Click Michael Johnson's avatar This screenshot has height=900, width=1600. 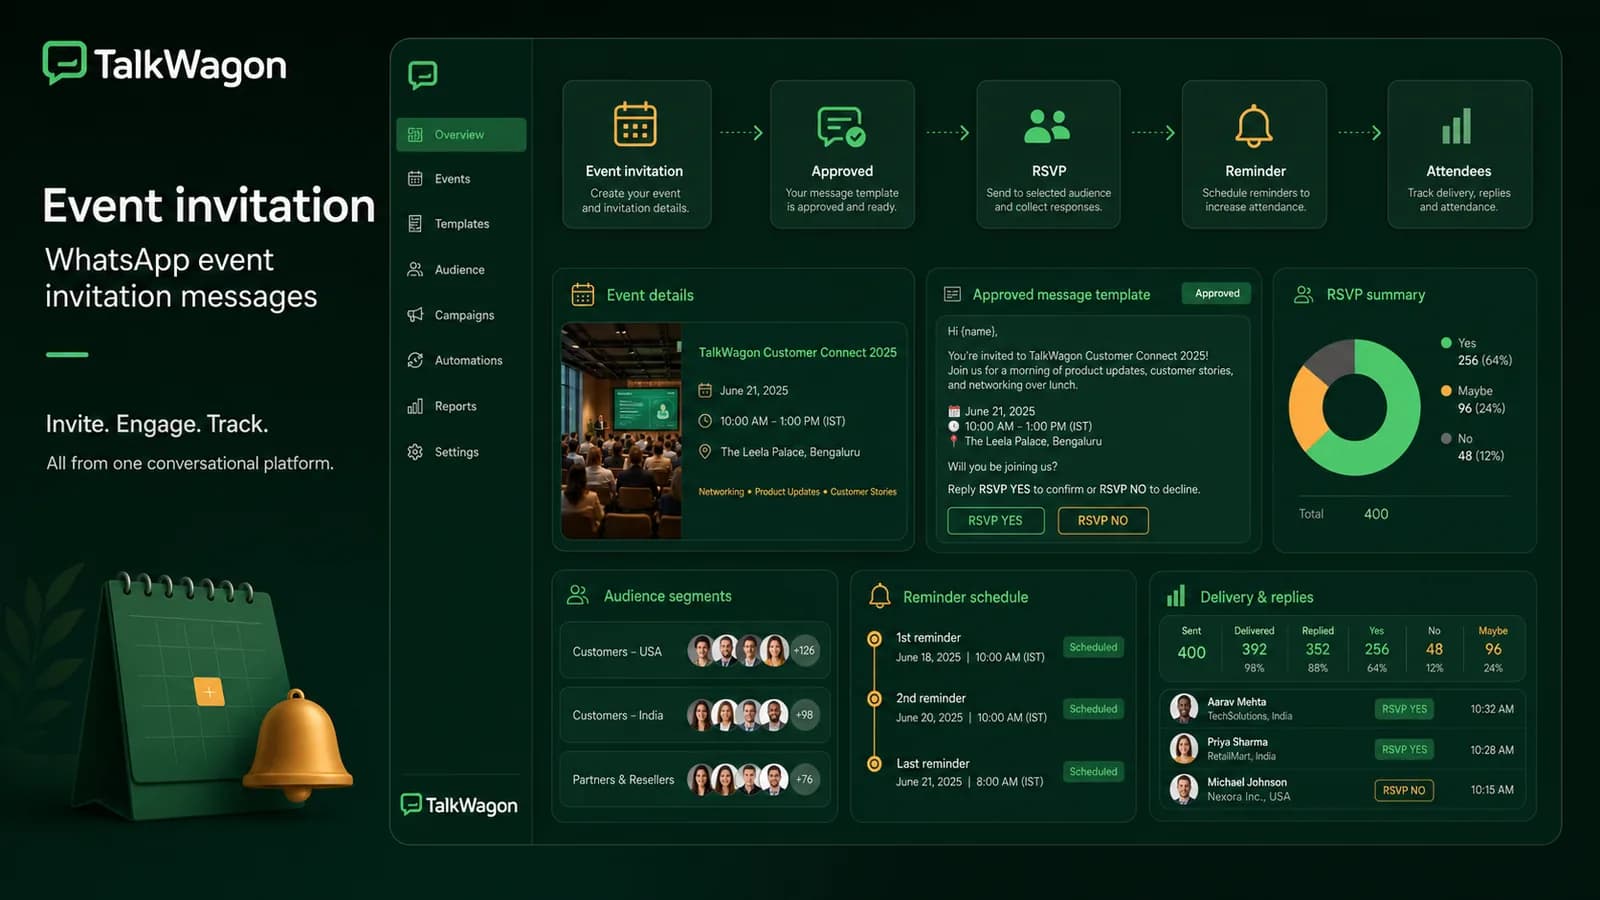(1184, 789)
